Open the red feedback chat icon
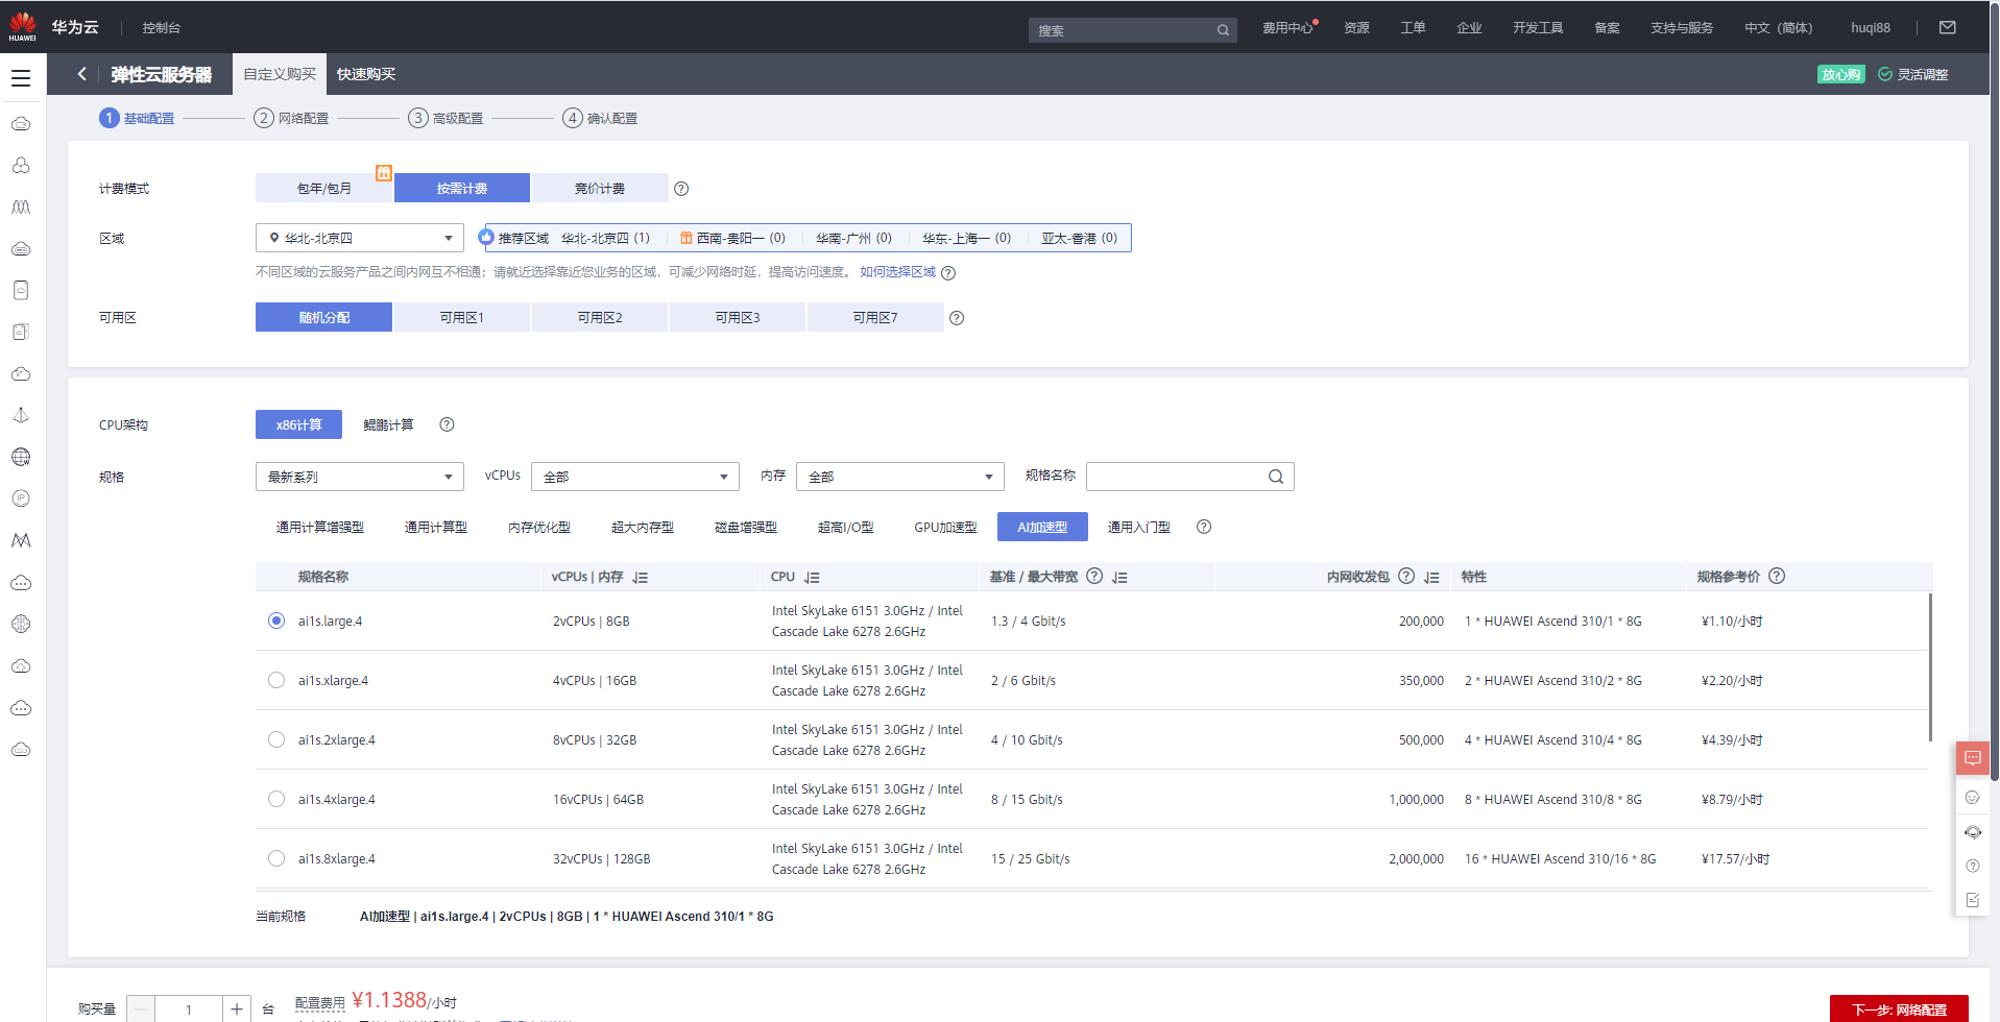This screenshot has width=2000, height=1022. click(x=1972, y=758)
